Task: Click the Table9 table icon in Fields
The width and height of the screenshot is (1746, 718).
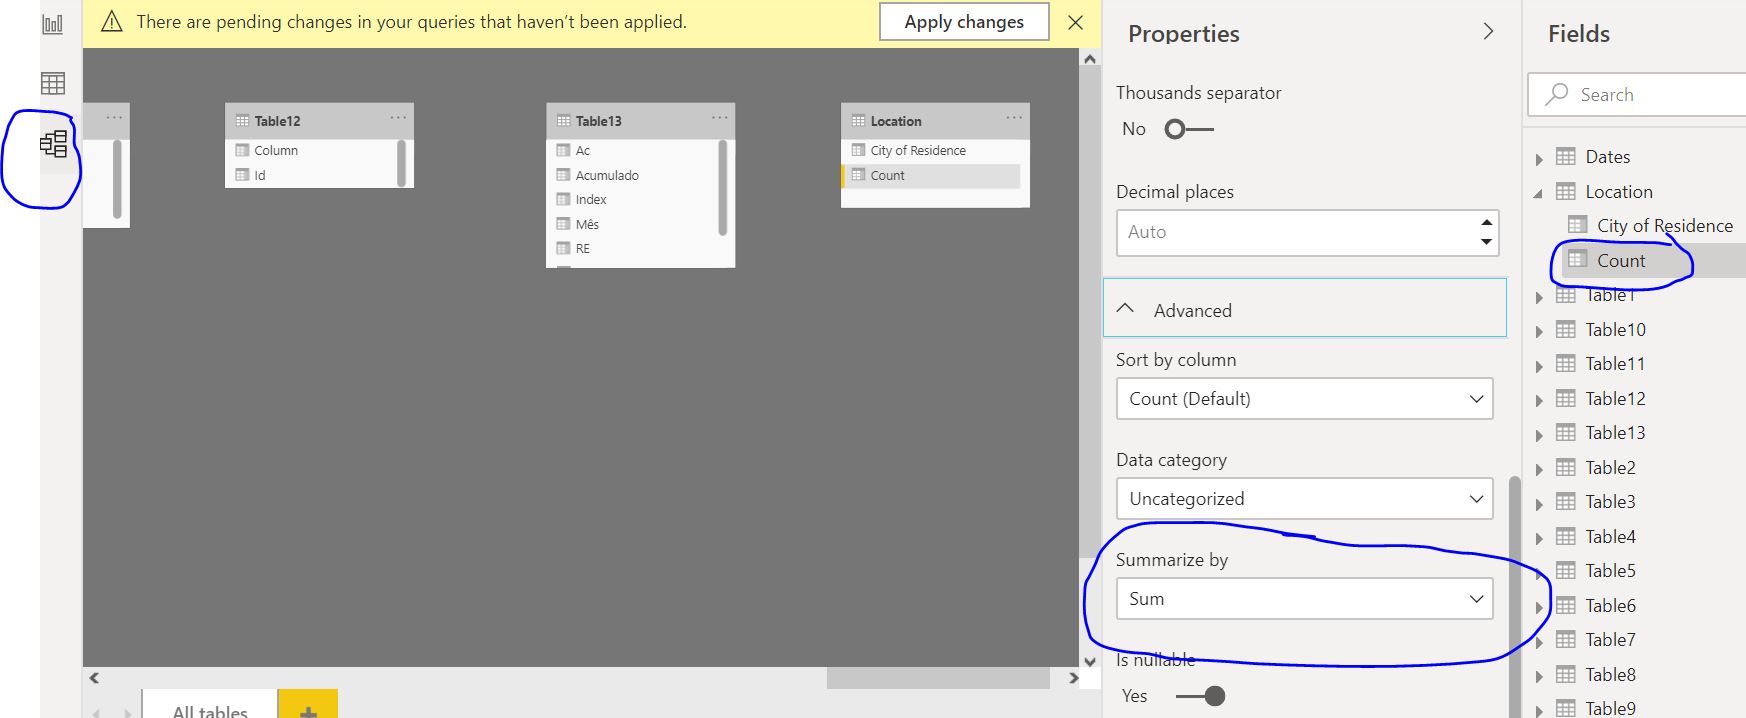Action: pyautogui.click(x=1566, y=708)
